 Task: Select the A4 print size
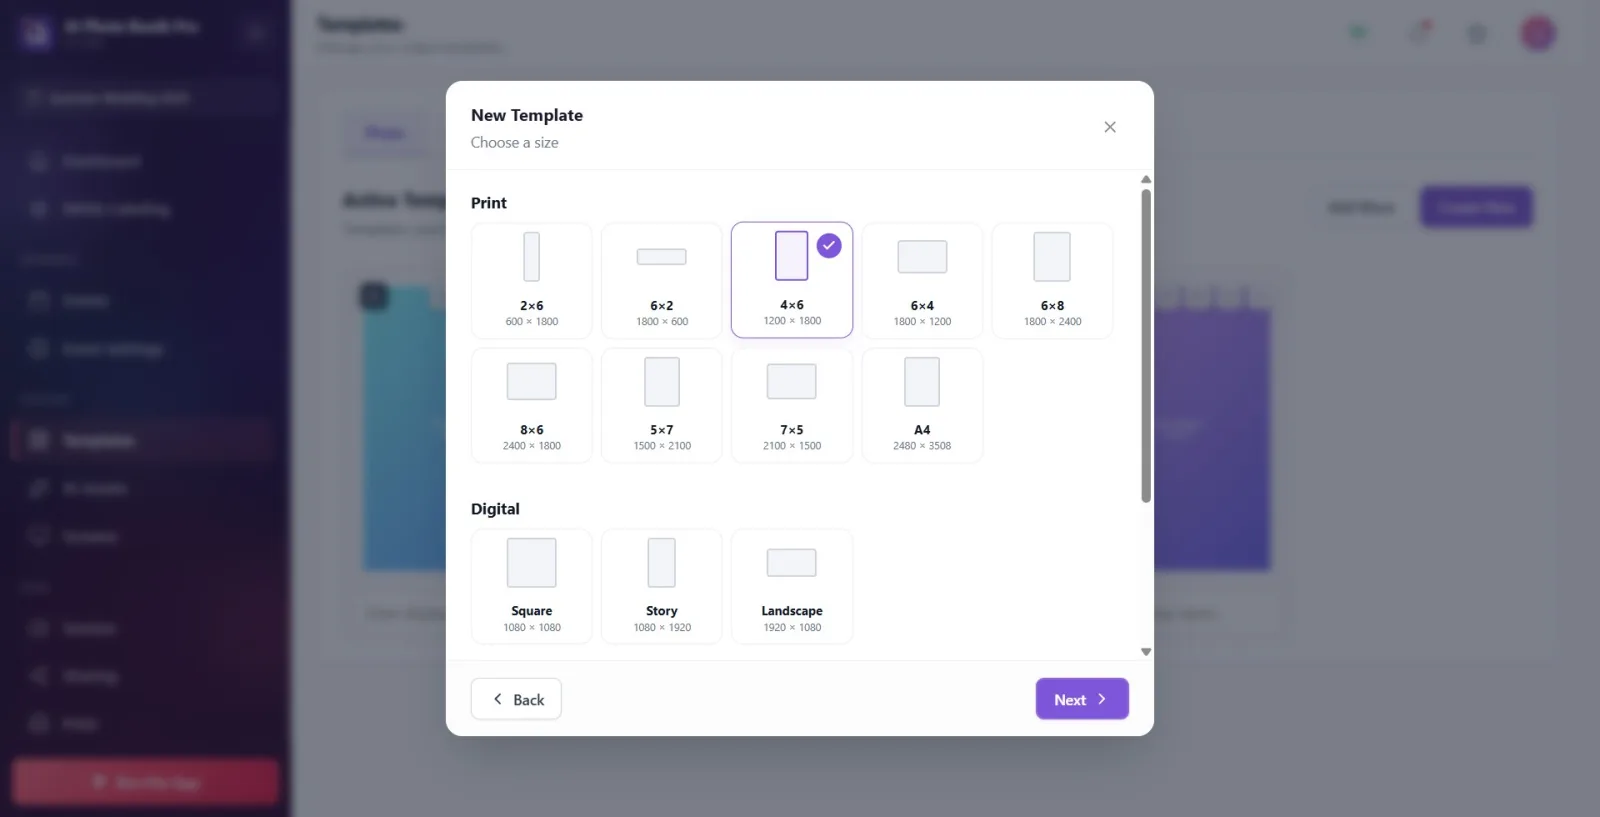tap(922, 405)
